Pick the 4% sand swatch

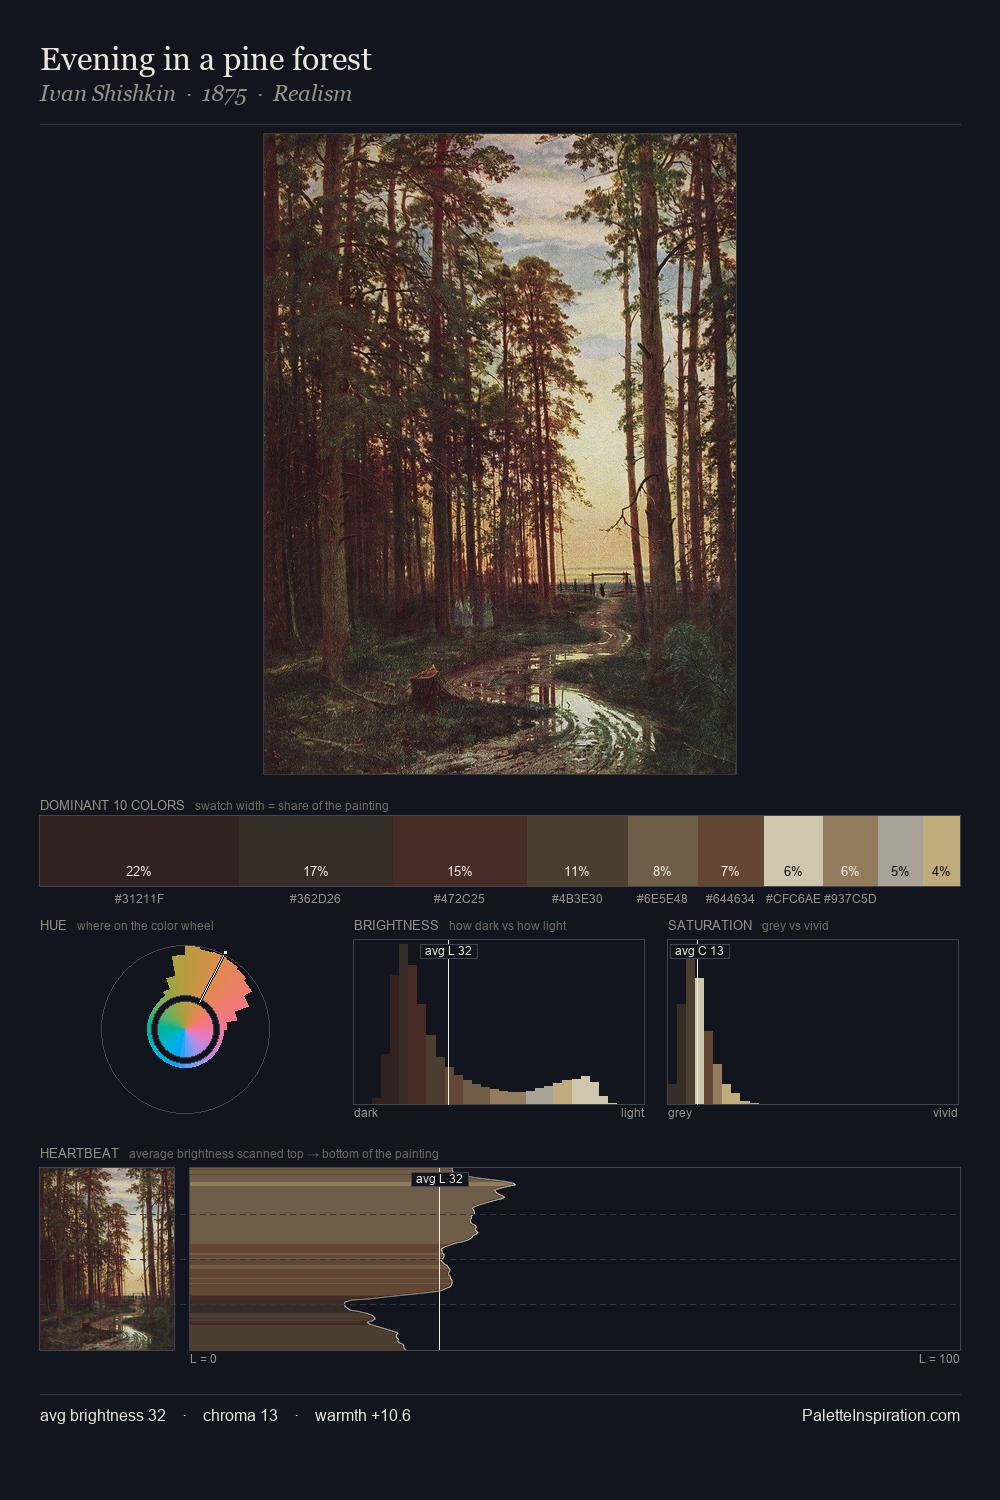coord(941,851)
